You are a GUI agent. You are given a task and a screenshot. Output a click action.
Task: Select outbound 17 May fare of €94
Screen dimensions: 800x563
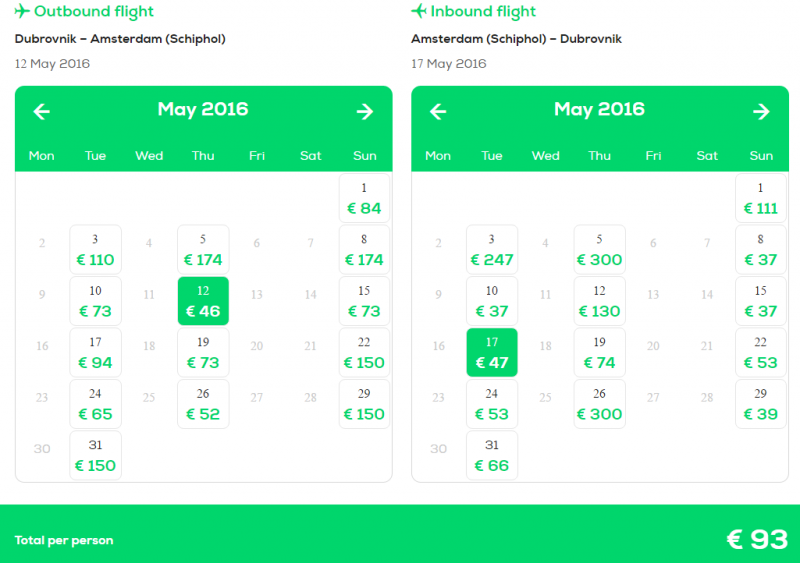point(96,352)
